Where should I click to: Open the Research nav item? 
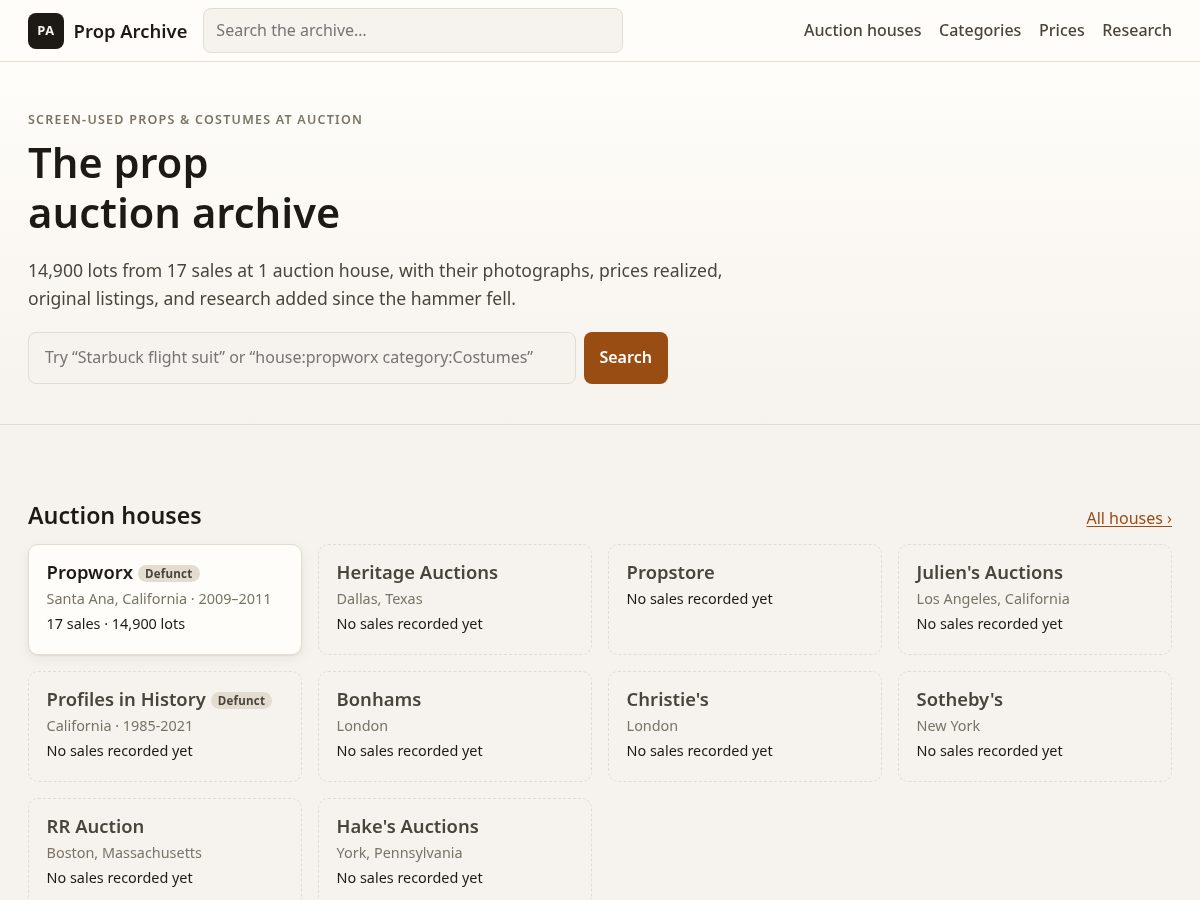click(1137, 31)
